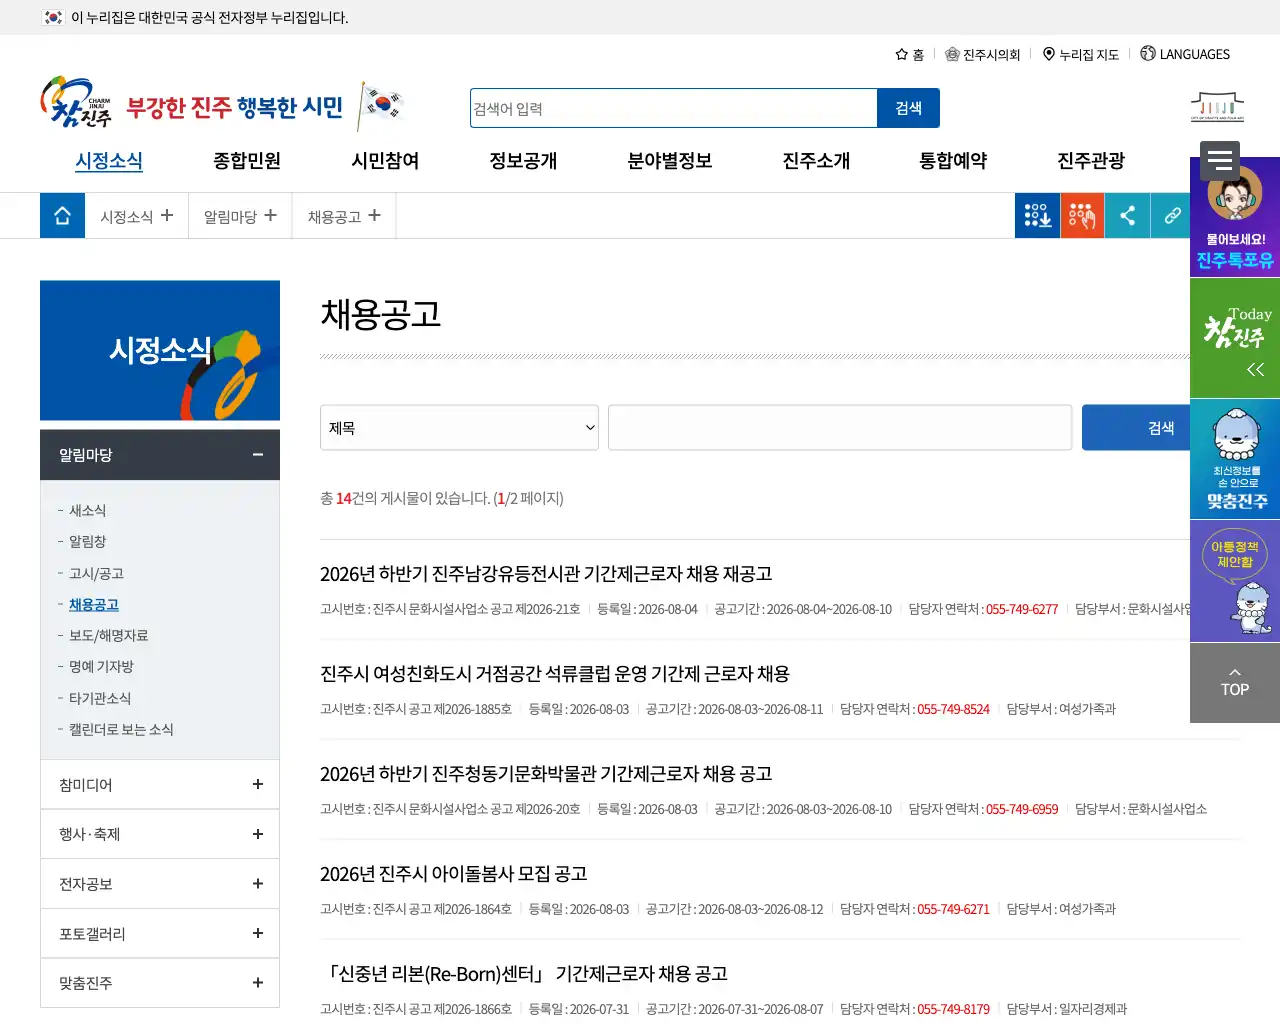Open the 맞춤진주 mascot banner

pos(1235,459)
